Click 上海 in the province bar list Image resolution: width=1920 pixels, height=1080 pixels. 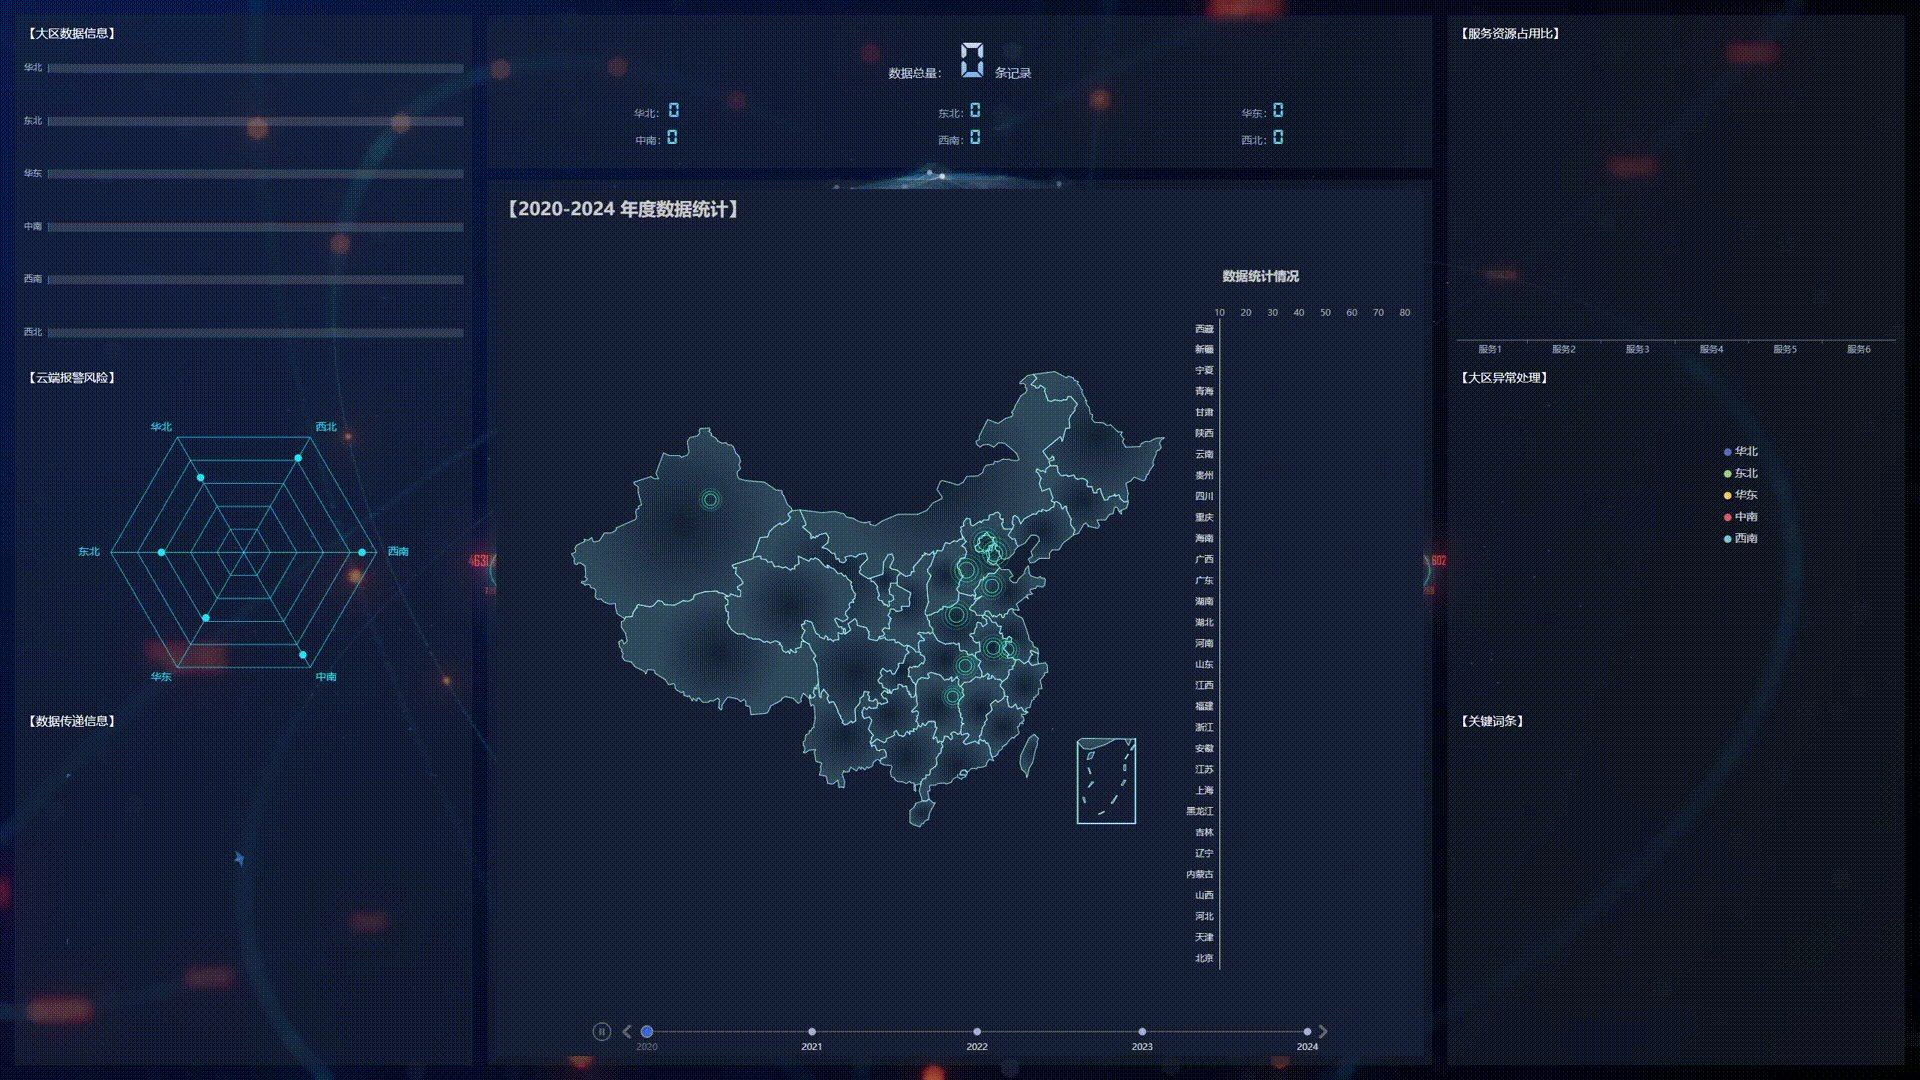(1204, 791)
